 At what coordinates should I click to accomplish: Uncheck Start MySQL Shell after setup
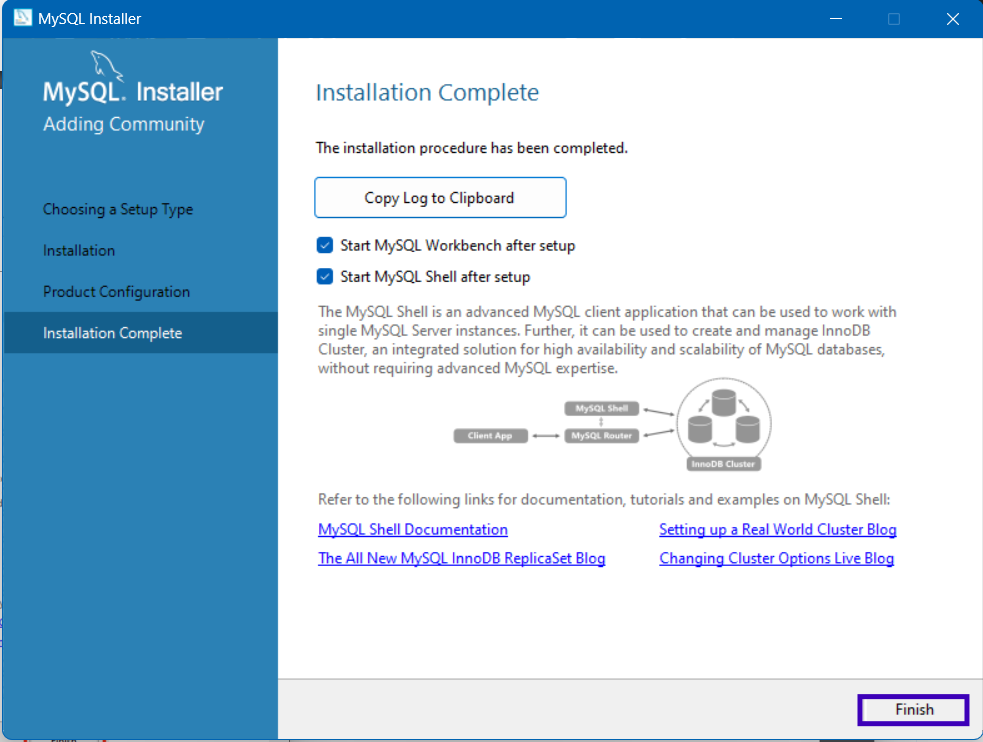(325, 276)
